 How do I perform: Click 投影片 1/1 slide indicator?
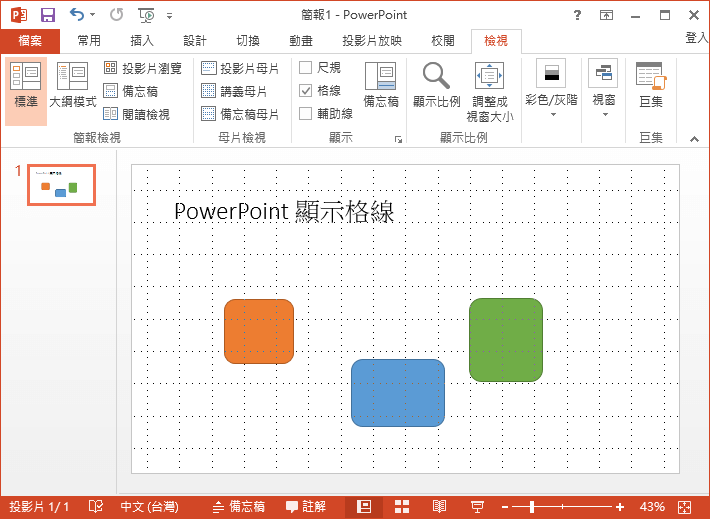click(39, 506)
